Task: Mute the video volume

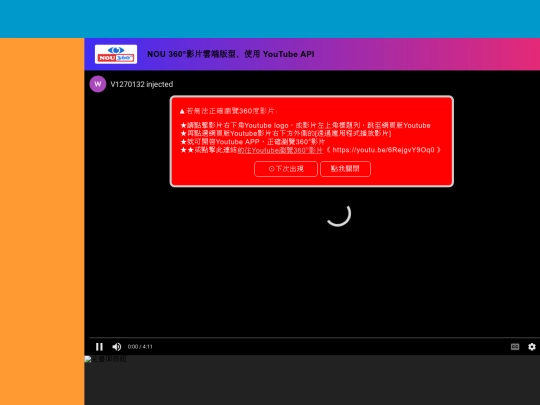Action: [116, 346]
